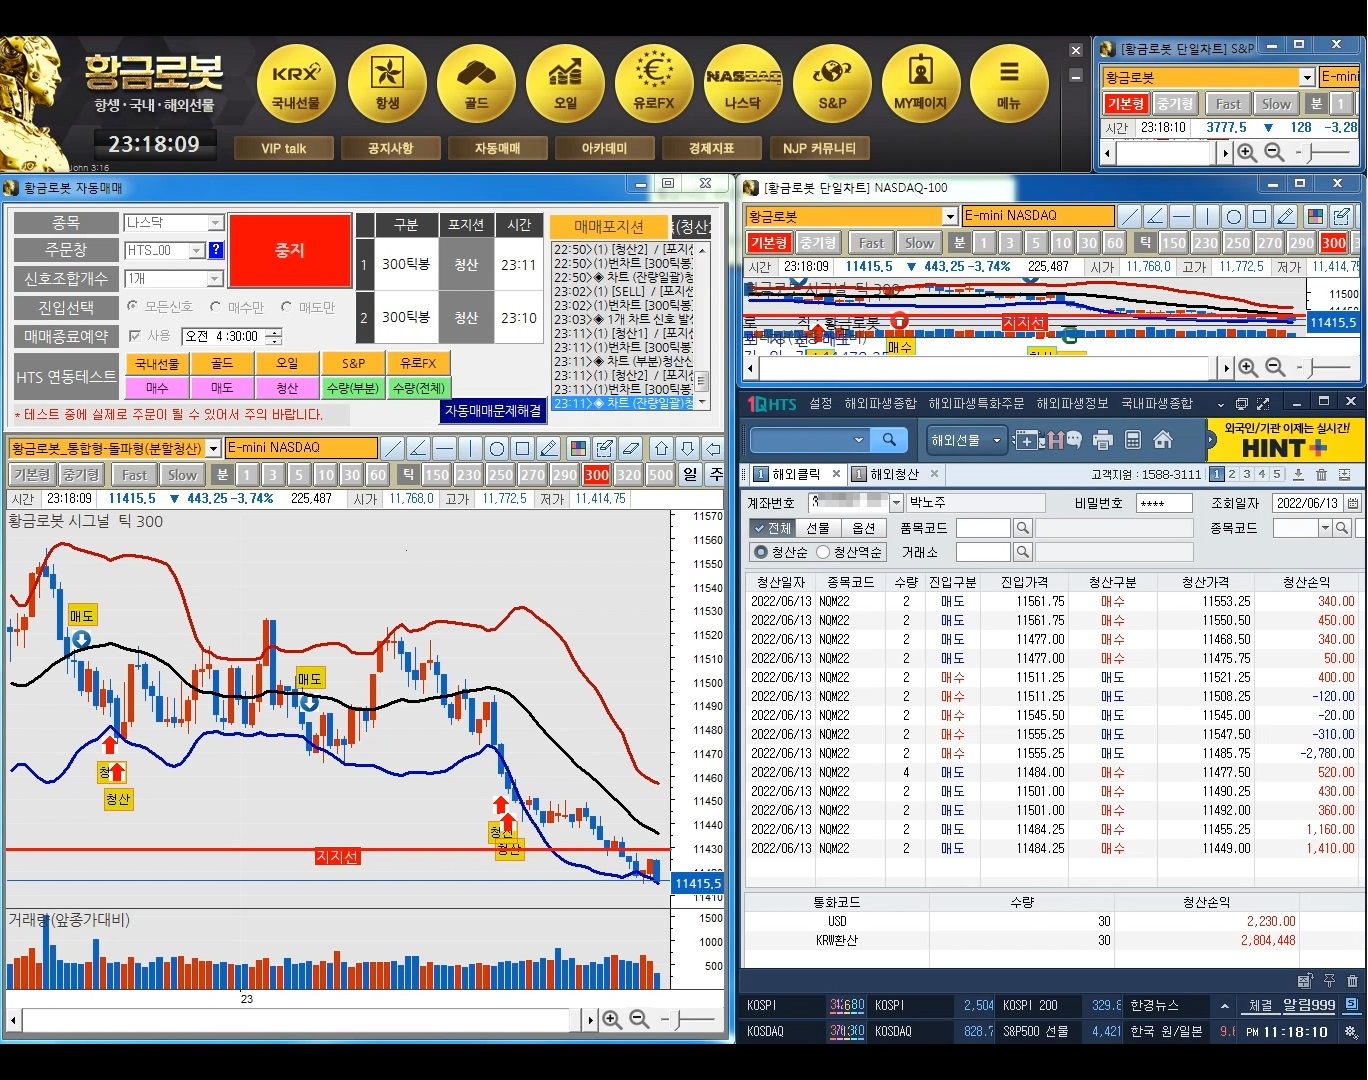The image size is (1368, 1080).
Task: Open the 오일 market button
Action: (565, 84)
